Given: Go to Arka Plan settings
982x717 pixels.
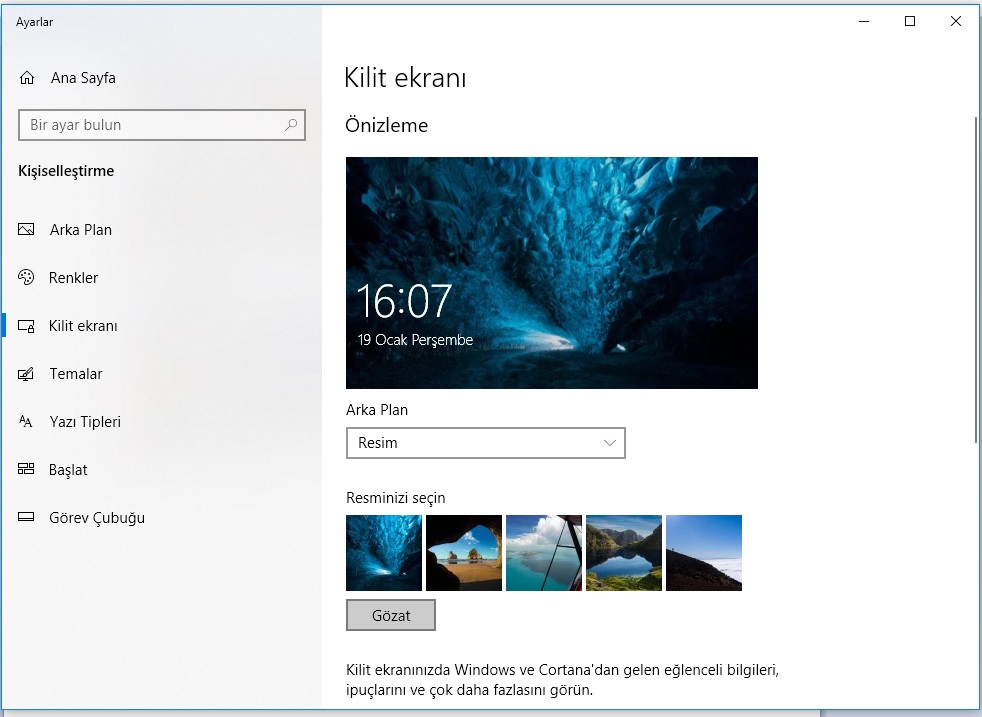Looking at the screenshot, I should click(x=81, y=230).
